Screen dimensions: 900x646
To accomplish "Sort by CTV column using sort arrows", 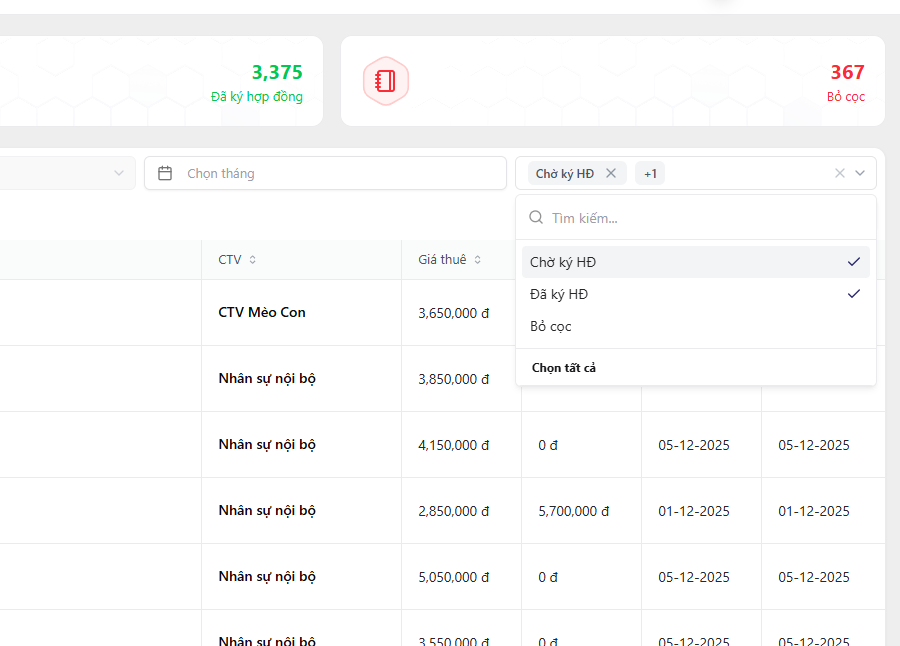I will pos(253,260).
